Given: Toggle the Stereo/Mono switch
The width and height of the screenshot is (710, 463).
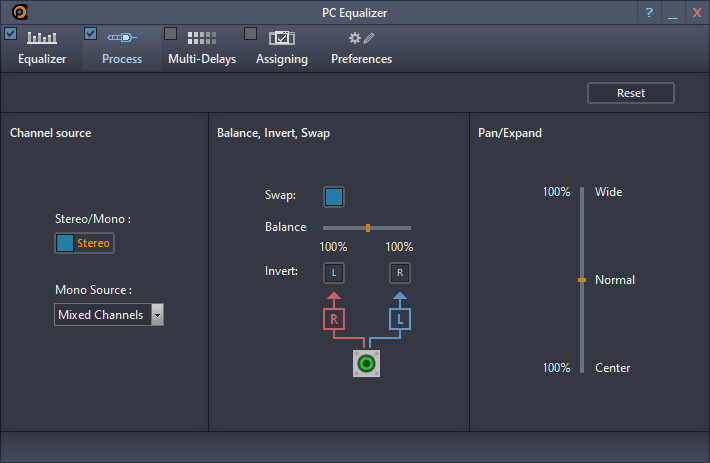Looking at the screenshot, I should pos(84,243).
